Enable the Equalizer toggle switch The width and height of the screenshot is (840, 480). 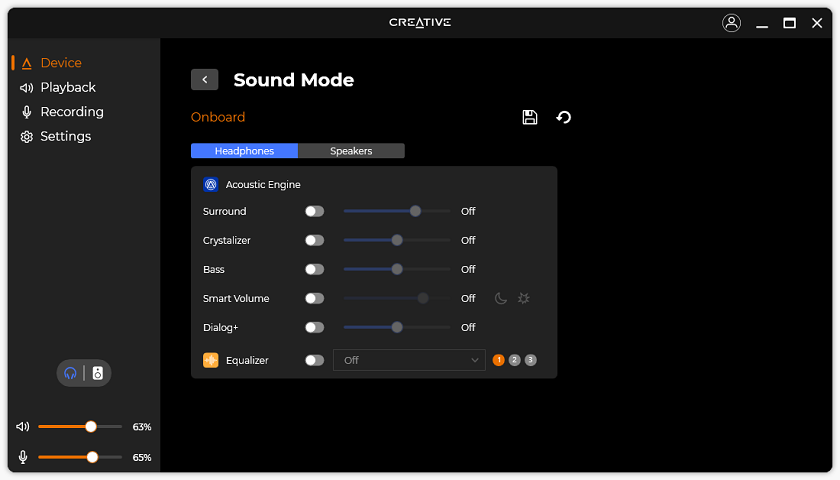tap(314, 360)
